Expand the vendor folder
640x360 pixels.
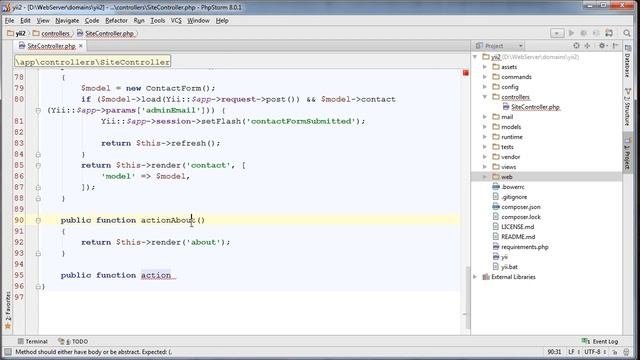coord(485,157)
